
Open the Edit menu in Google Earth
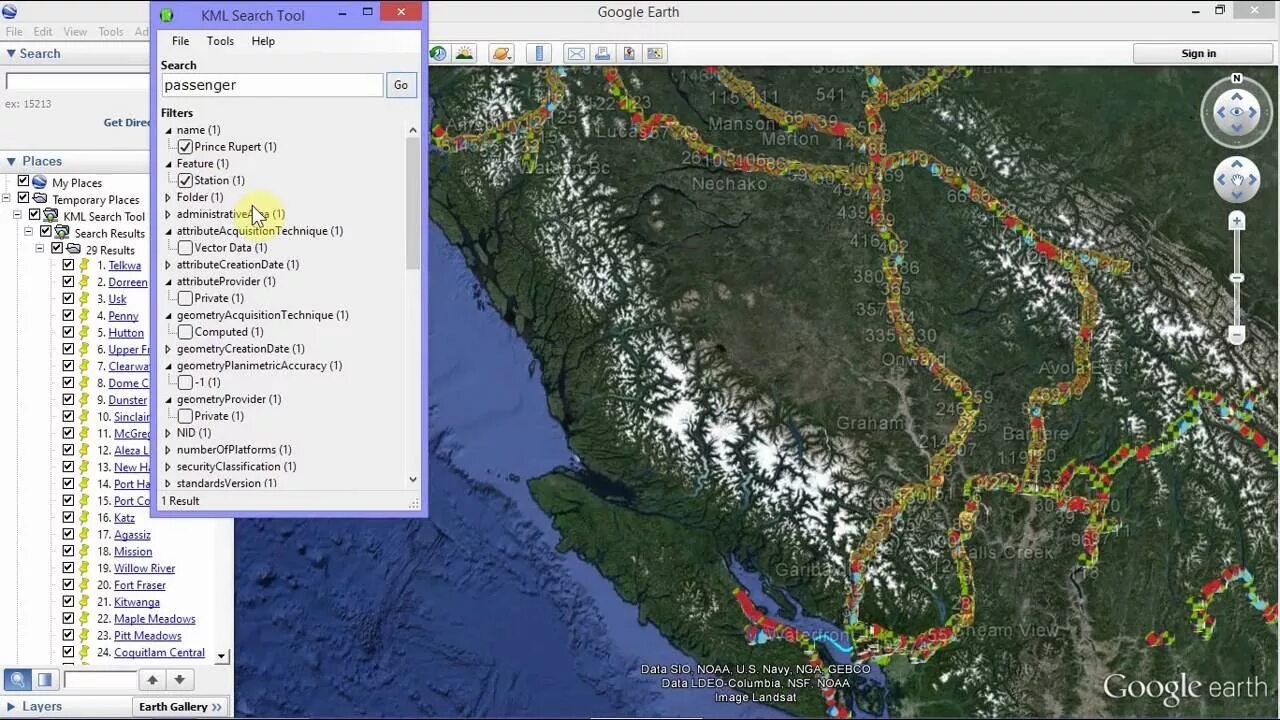click(43, 32)
